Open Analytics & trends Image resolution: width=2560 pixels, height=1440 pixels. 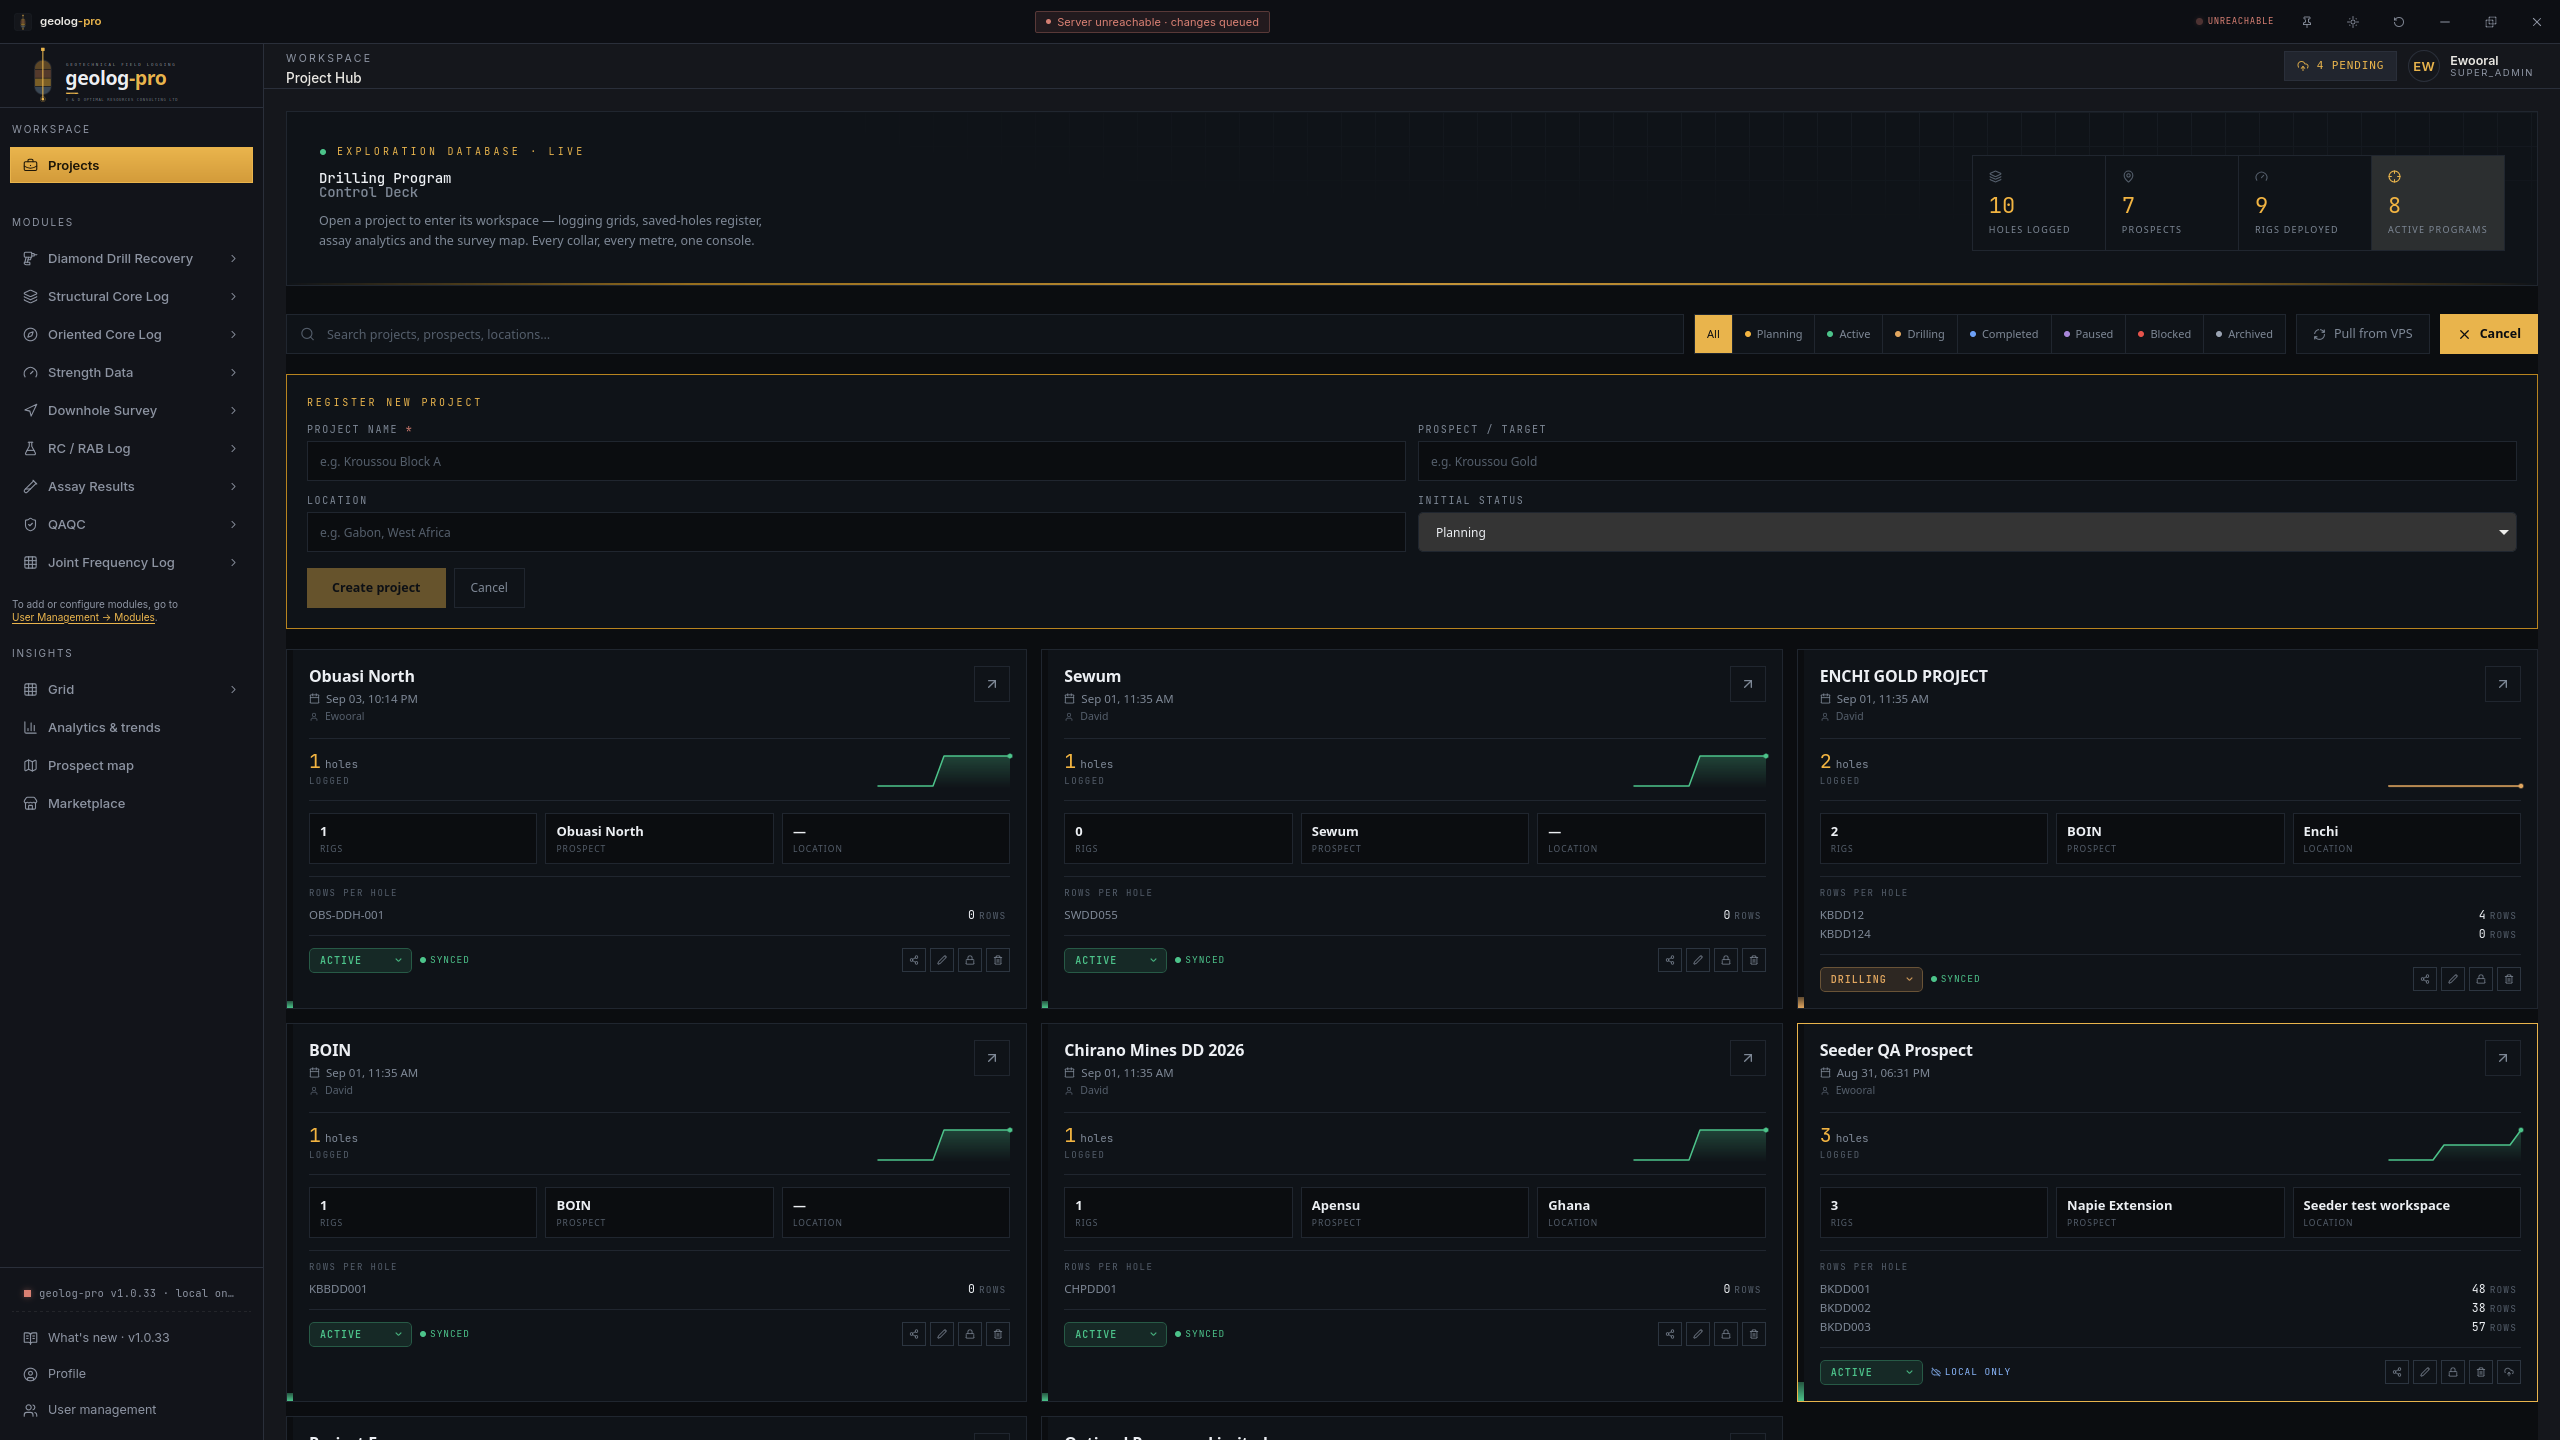tap(131, 727)
